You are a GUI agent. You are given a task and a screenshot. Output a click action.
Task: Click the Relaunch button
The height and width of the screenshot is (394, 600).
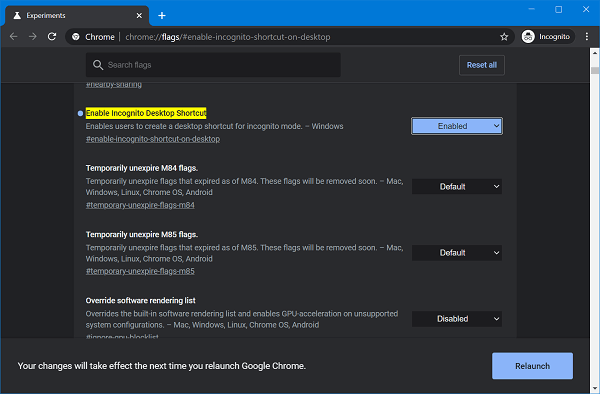[532, 366]
